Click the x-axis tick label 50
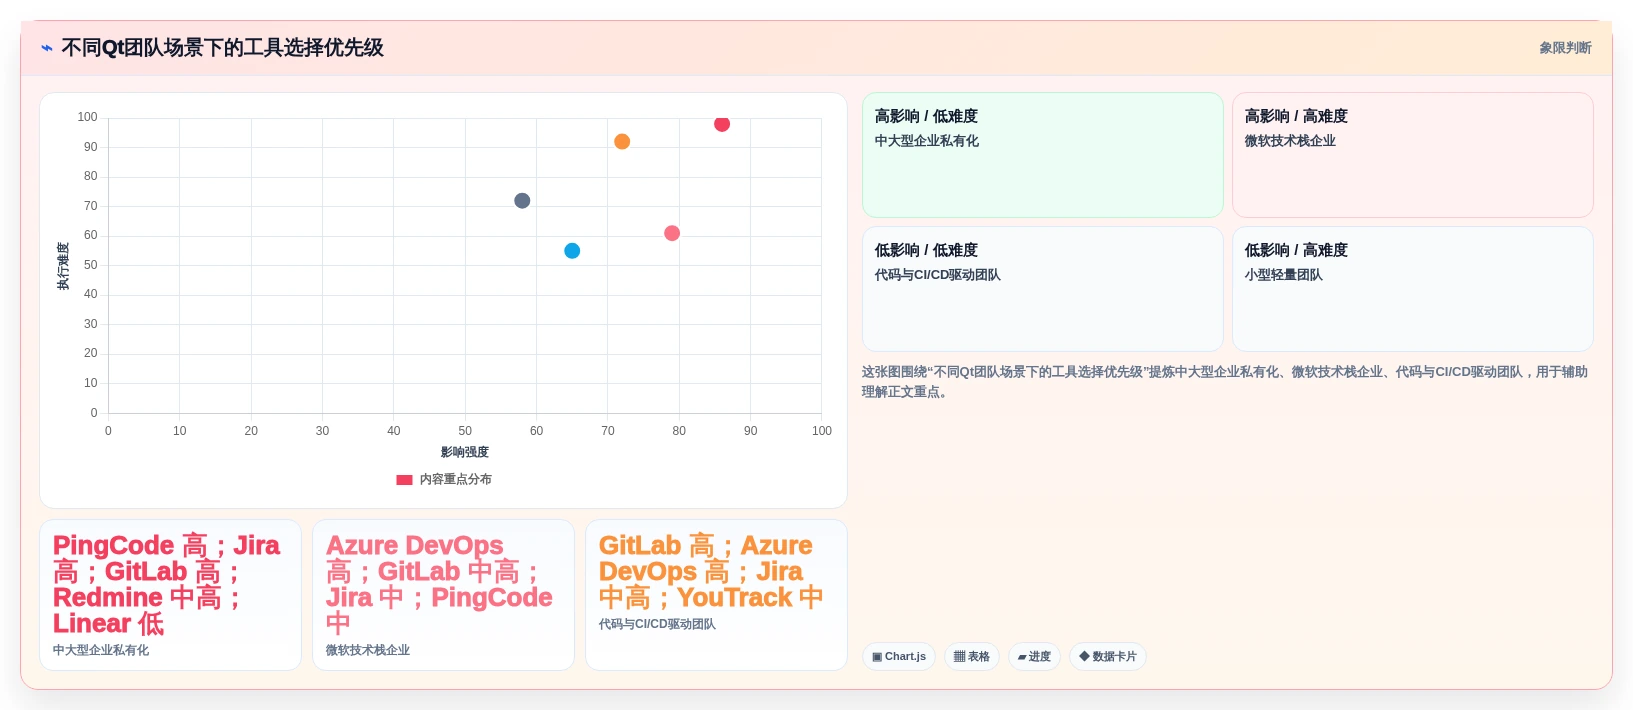The width and height of the screenshot is (1633, 710). [x=465, y=431]
